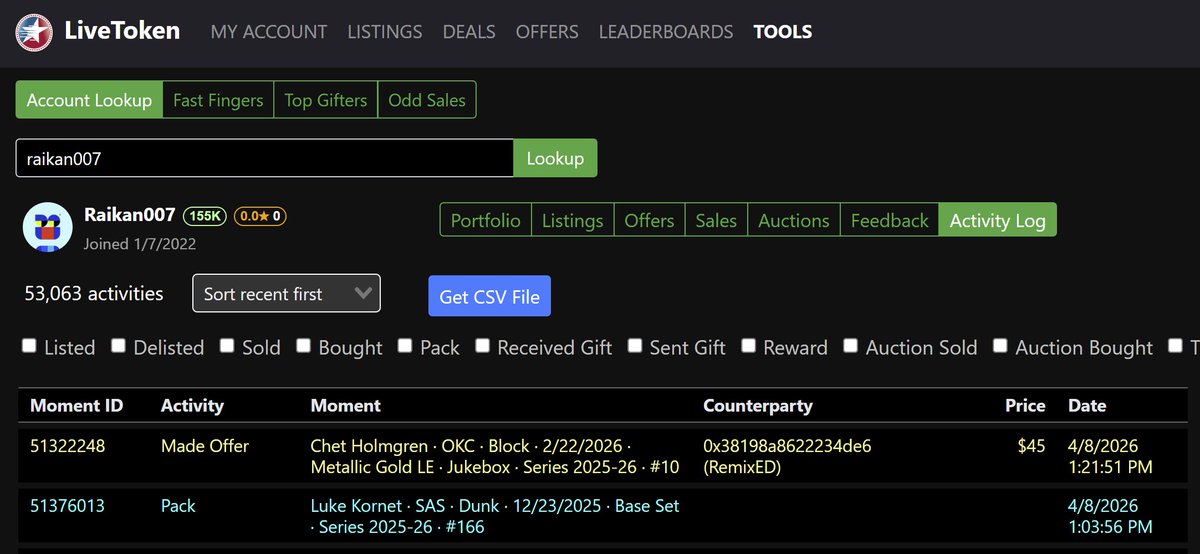Open Moment ID 51376013 link
1200x554 pixels.
tap(68, 506)
